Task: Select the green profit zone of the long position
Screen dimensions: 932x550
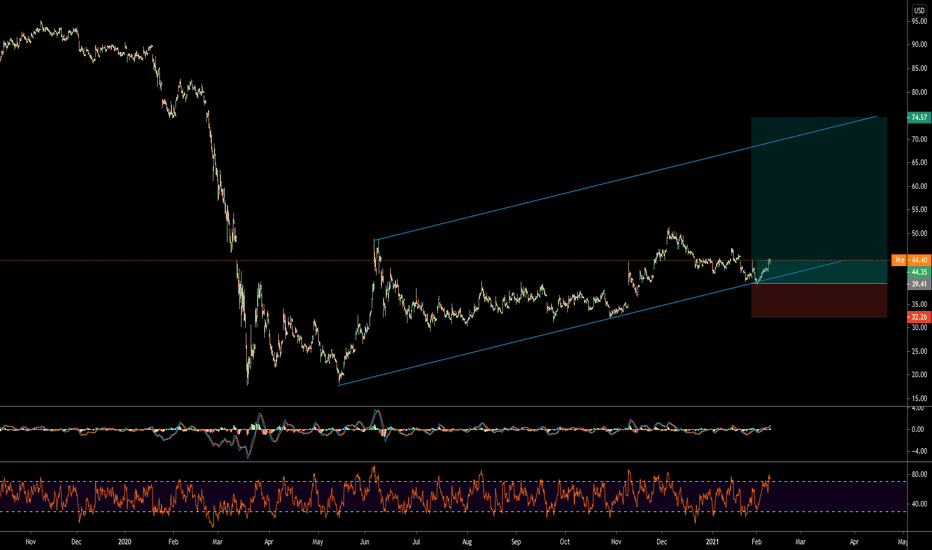Action: [x=819, y=200]
